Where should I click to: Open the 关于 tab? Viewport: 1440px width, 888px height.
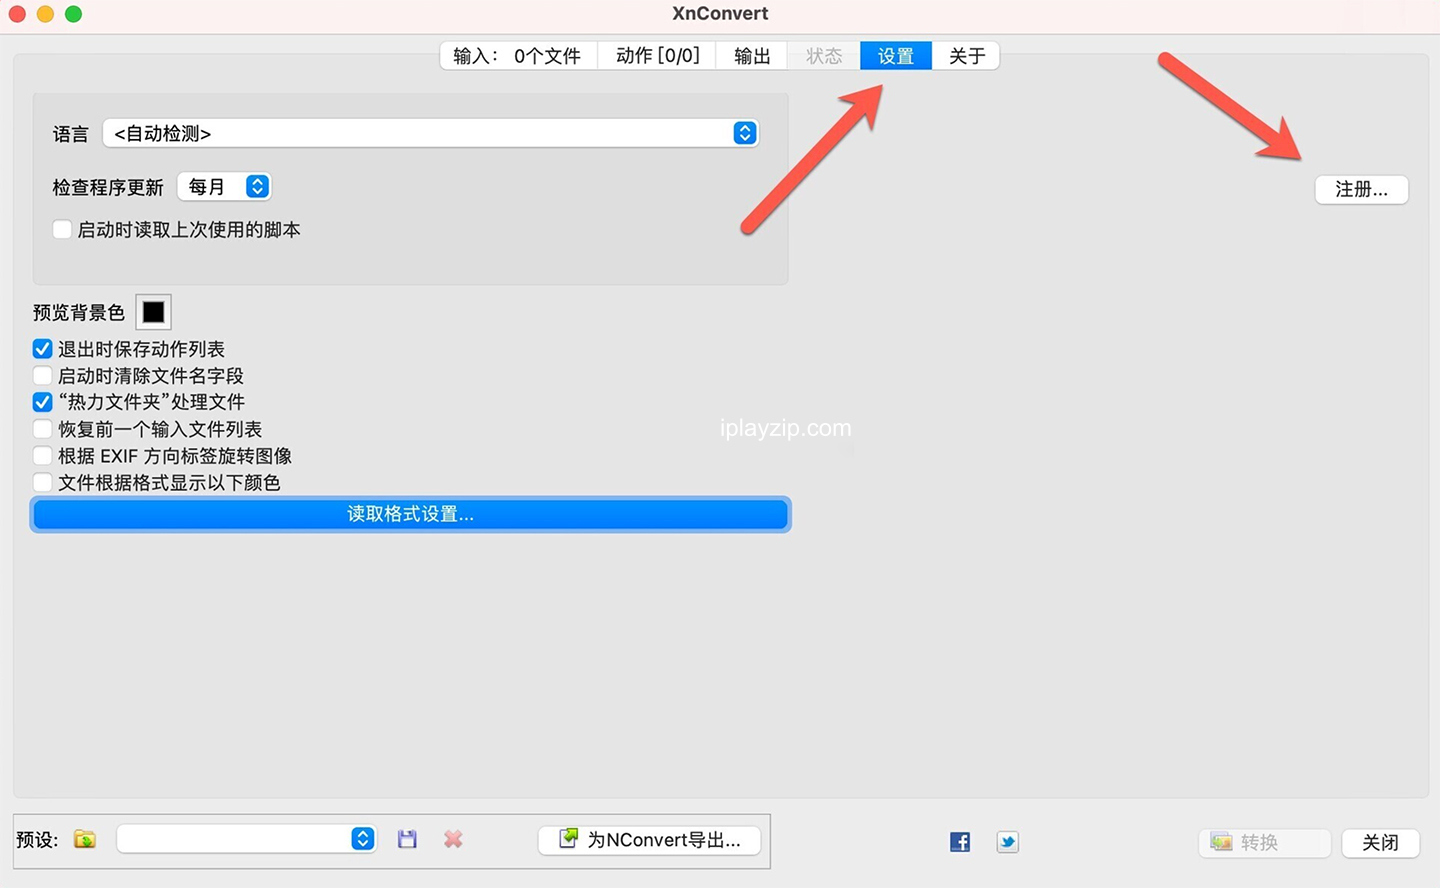966,56
